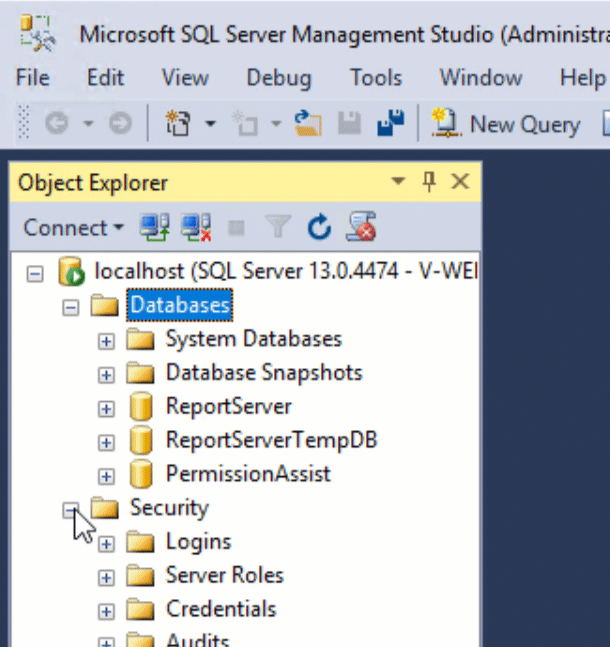
Task: Open the Object Explorer window position dropdown
Action: coord(398,181)
